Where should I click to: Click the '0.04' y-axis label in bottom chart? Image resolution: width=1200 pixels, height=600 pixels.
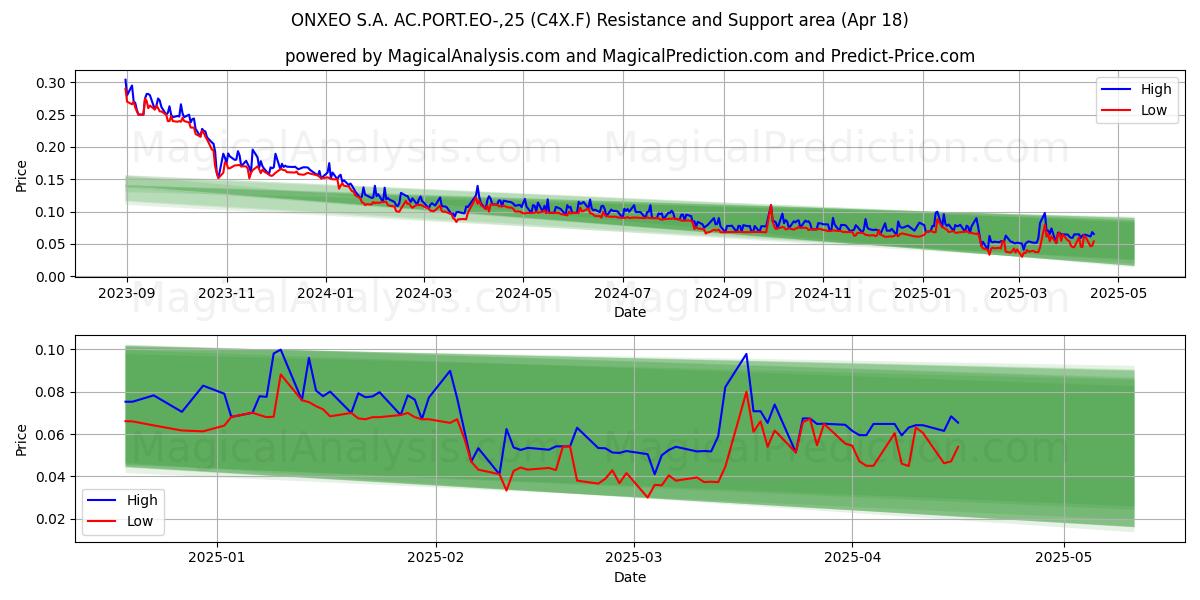pyautogui.click(x=50, y=477)
